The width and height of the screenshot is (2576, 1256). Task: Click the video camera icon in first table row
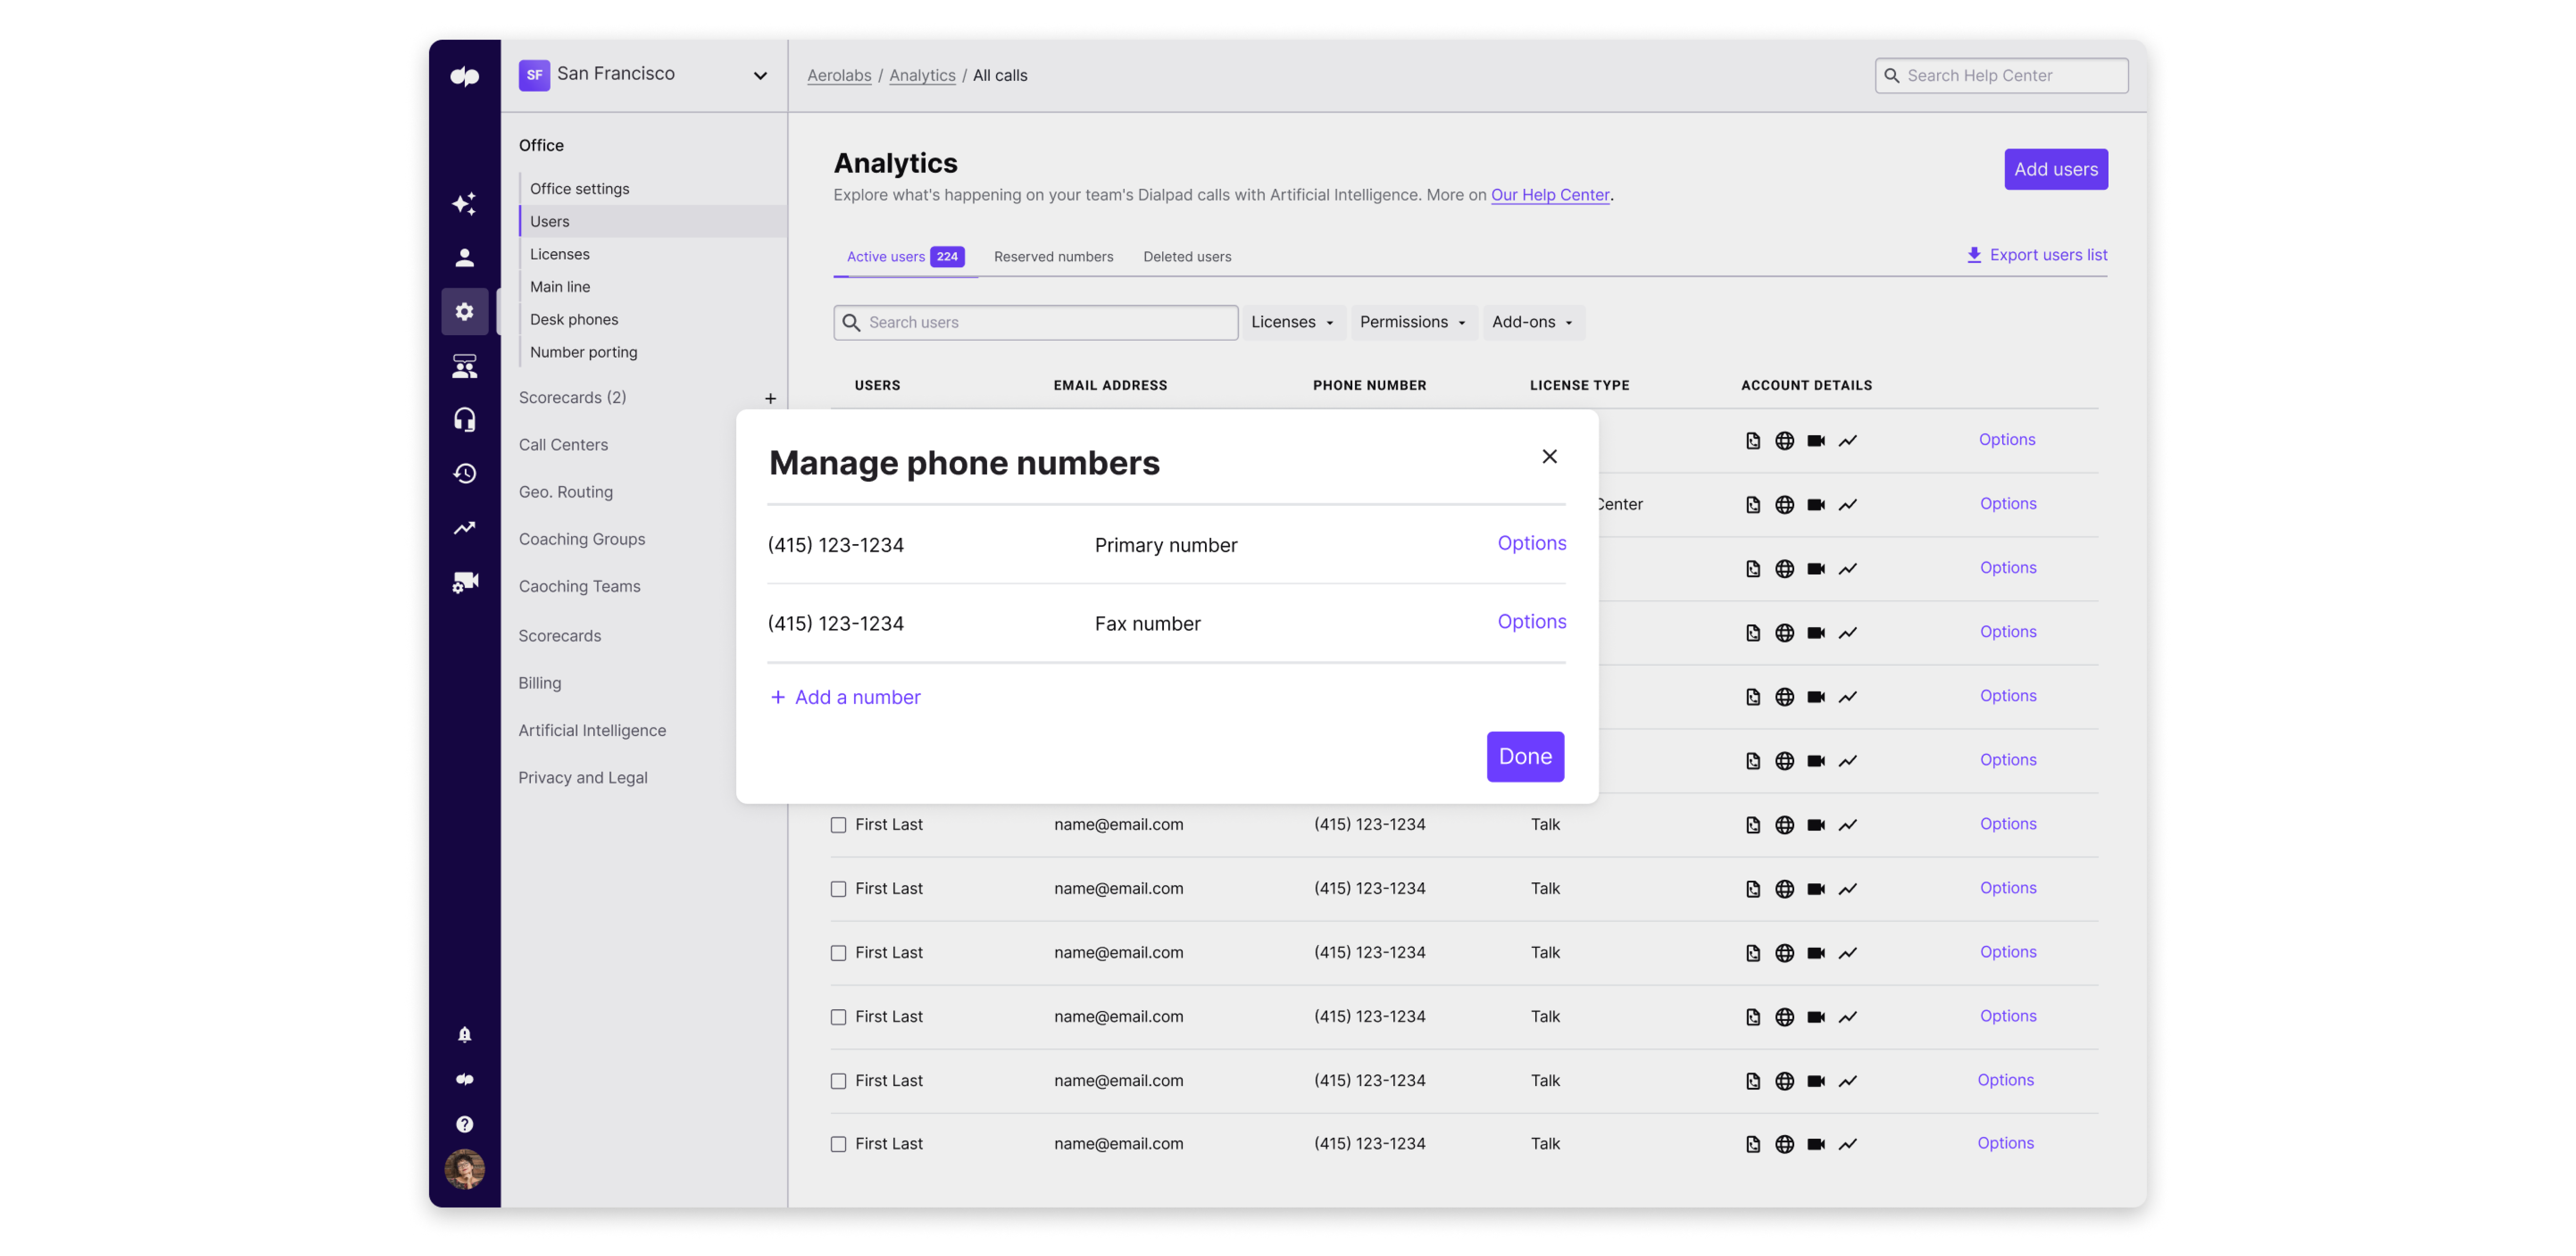[x=1816, y=440]
